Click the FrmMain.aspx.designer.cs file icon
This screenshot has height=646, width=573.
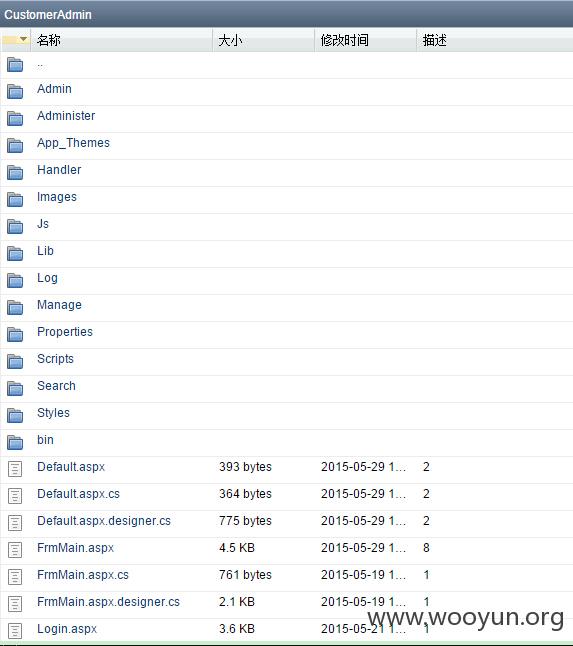(x=15, y=604)
